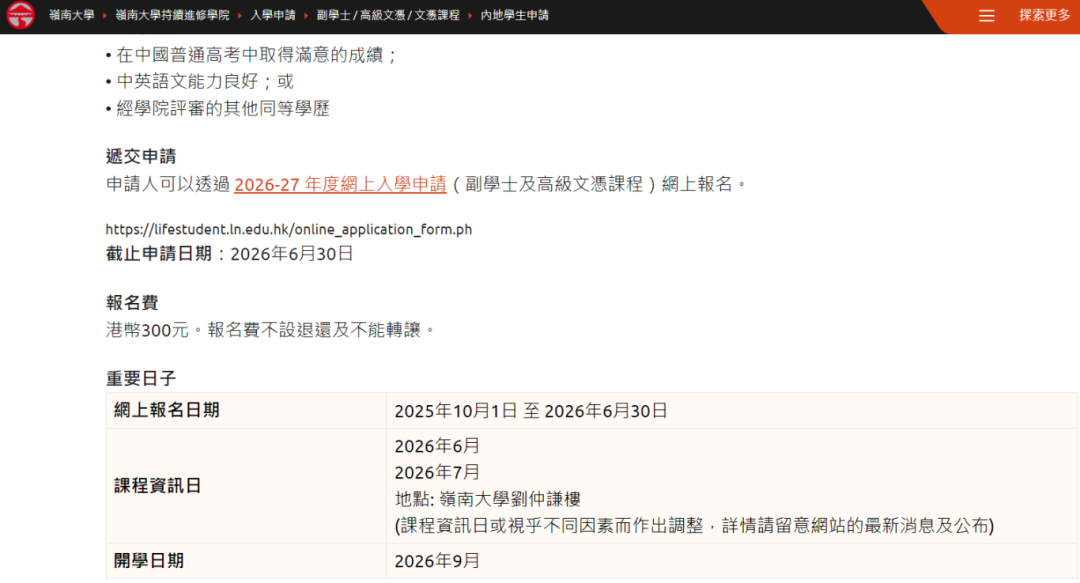This screenshot has height=583, width=1080.
Task: Click the Lingnan University logo icon
Action: (18, 16)
